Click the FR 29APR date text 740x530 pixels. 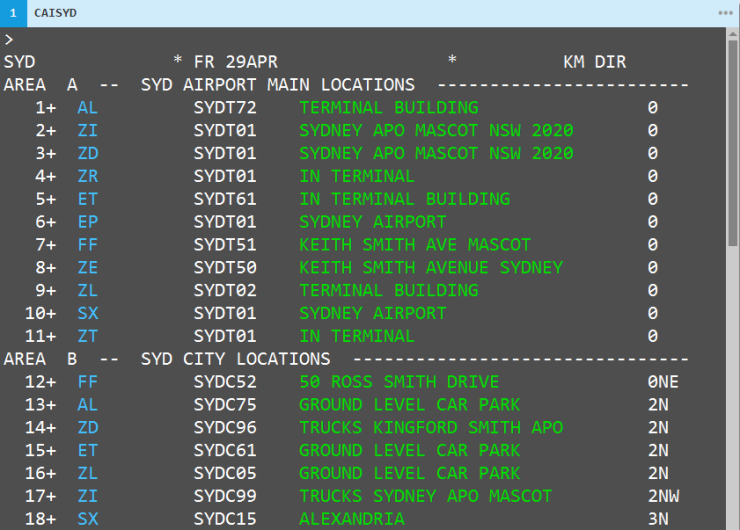pyautogui.click(x=236, y=62)
